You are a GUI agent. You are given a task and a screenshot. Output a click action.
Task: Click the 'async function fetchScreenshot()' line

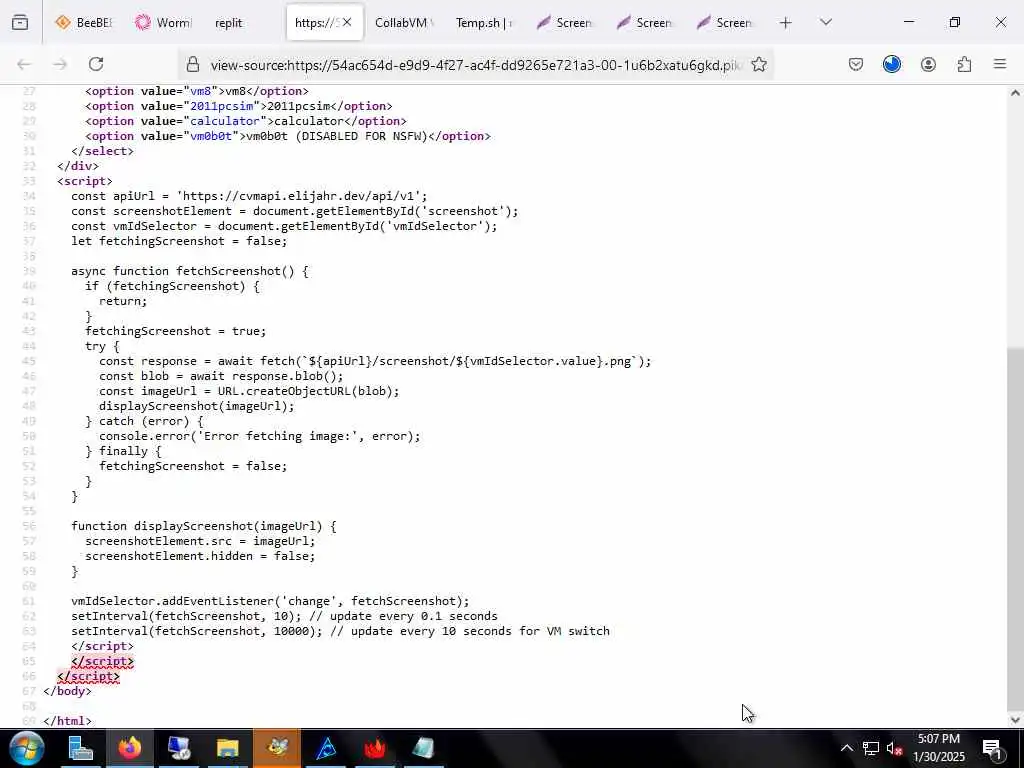pos(189,271)
